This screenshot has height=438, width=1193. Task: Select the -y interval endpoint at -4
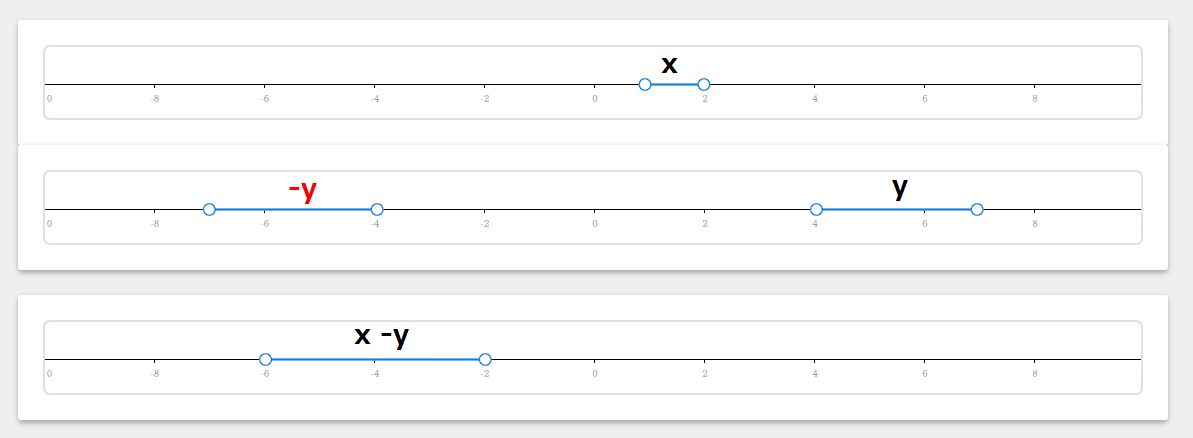pyautogui.click(x=377, y=209)
